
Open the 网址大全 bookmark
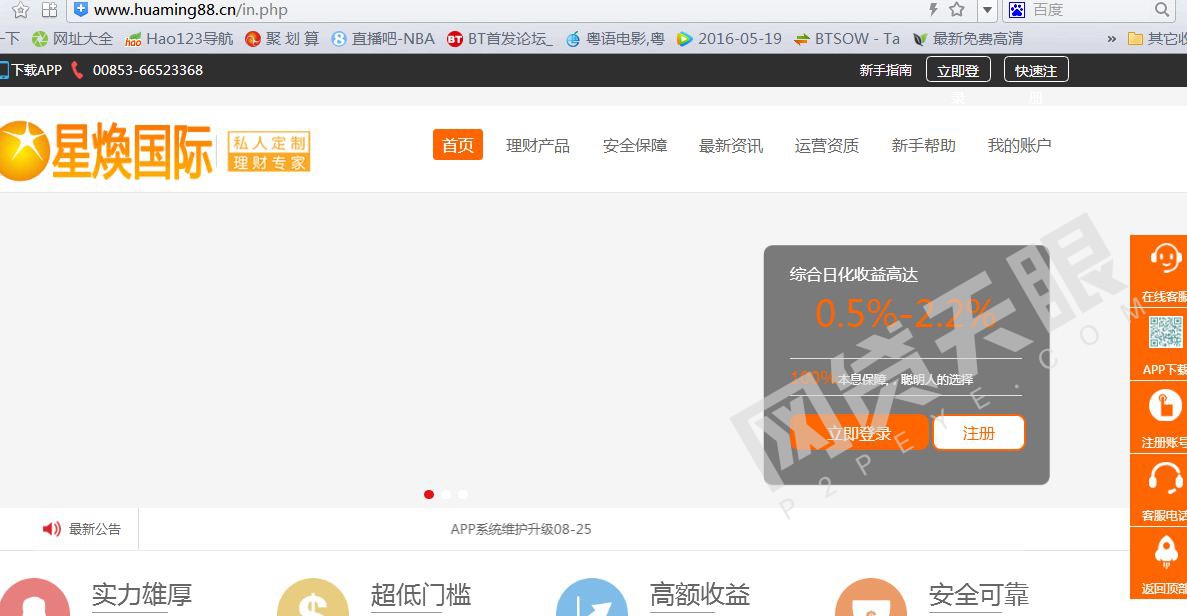coord(73,39)
